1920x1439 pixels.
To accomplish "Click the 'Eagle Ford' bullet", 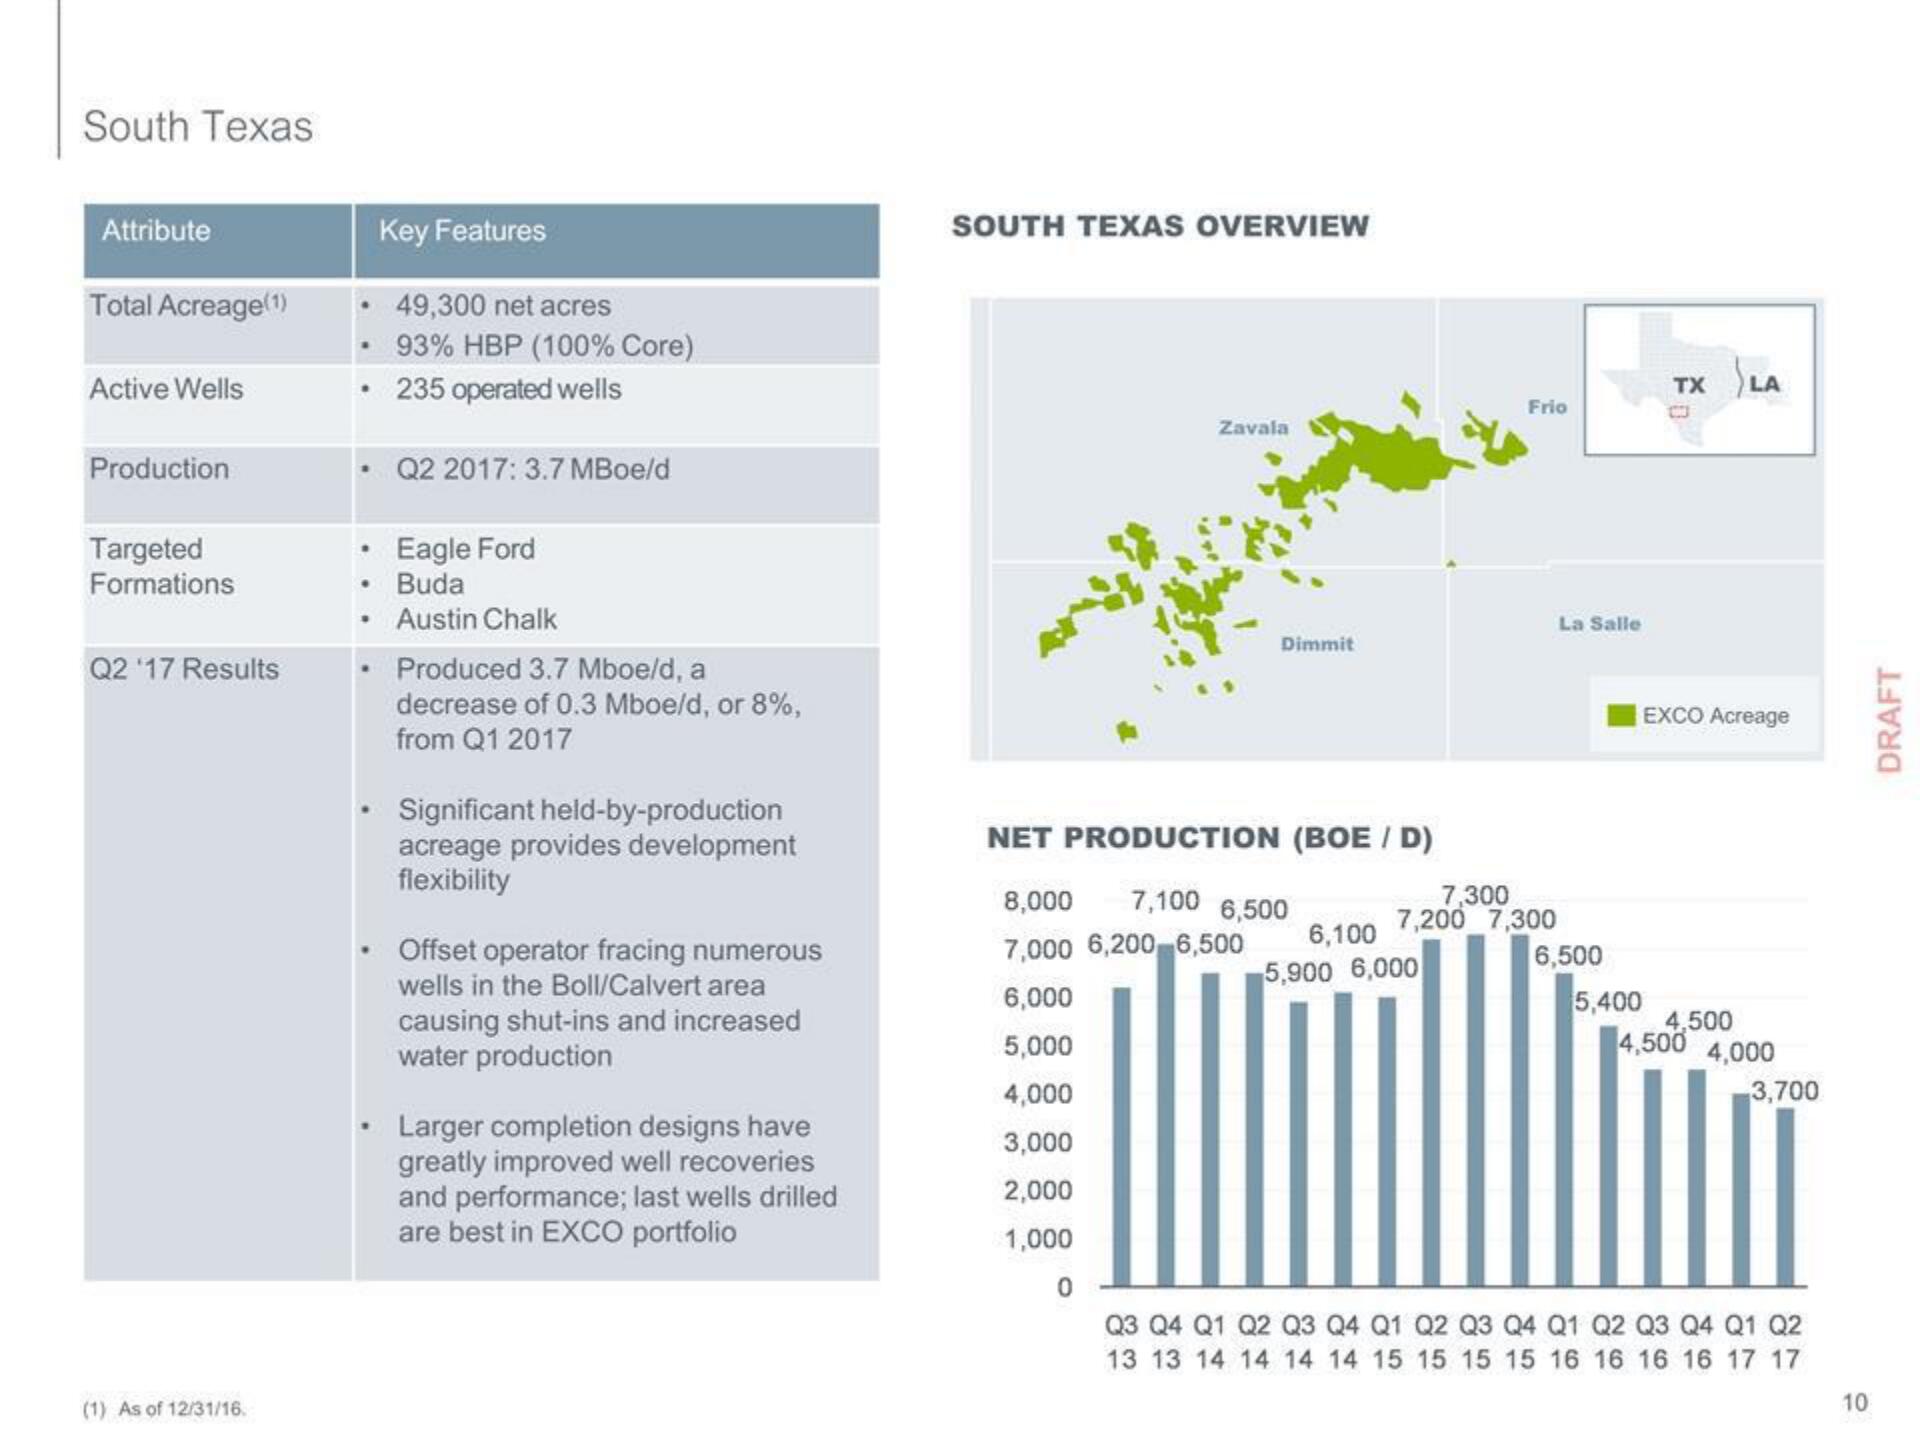I will [465, 549].
